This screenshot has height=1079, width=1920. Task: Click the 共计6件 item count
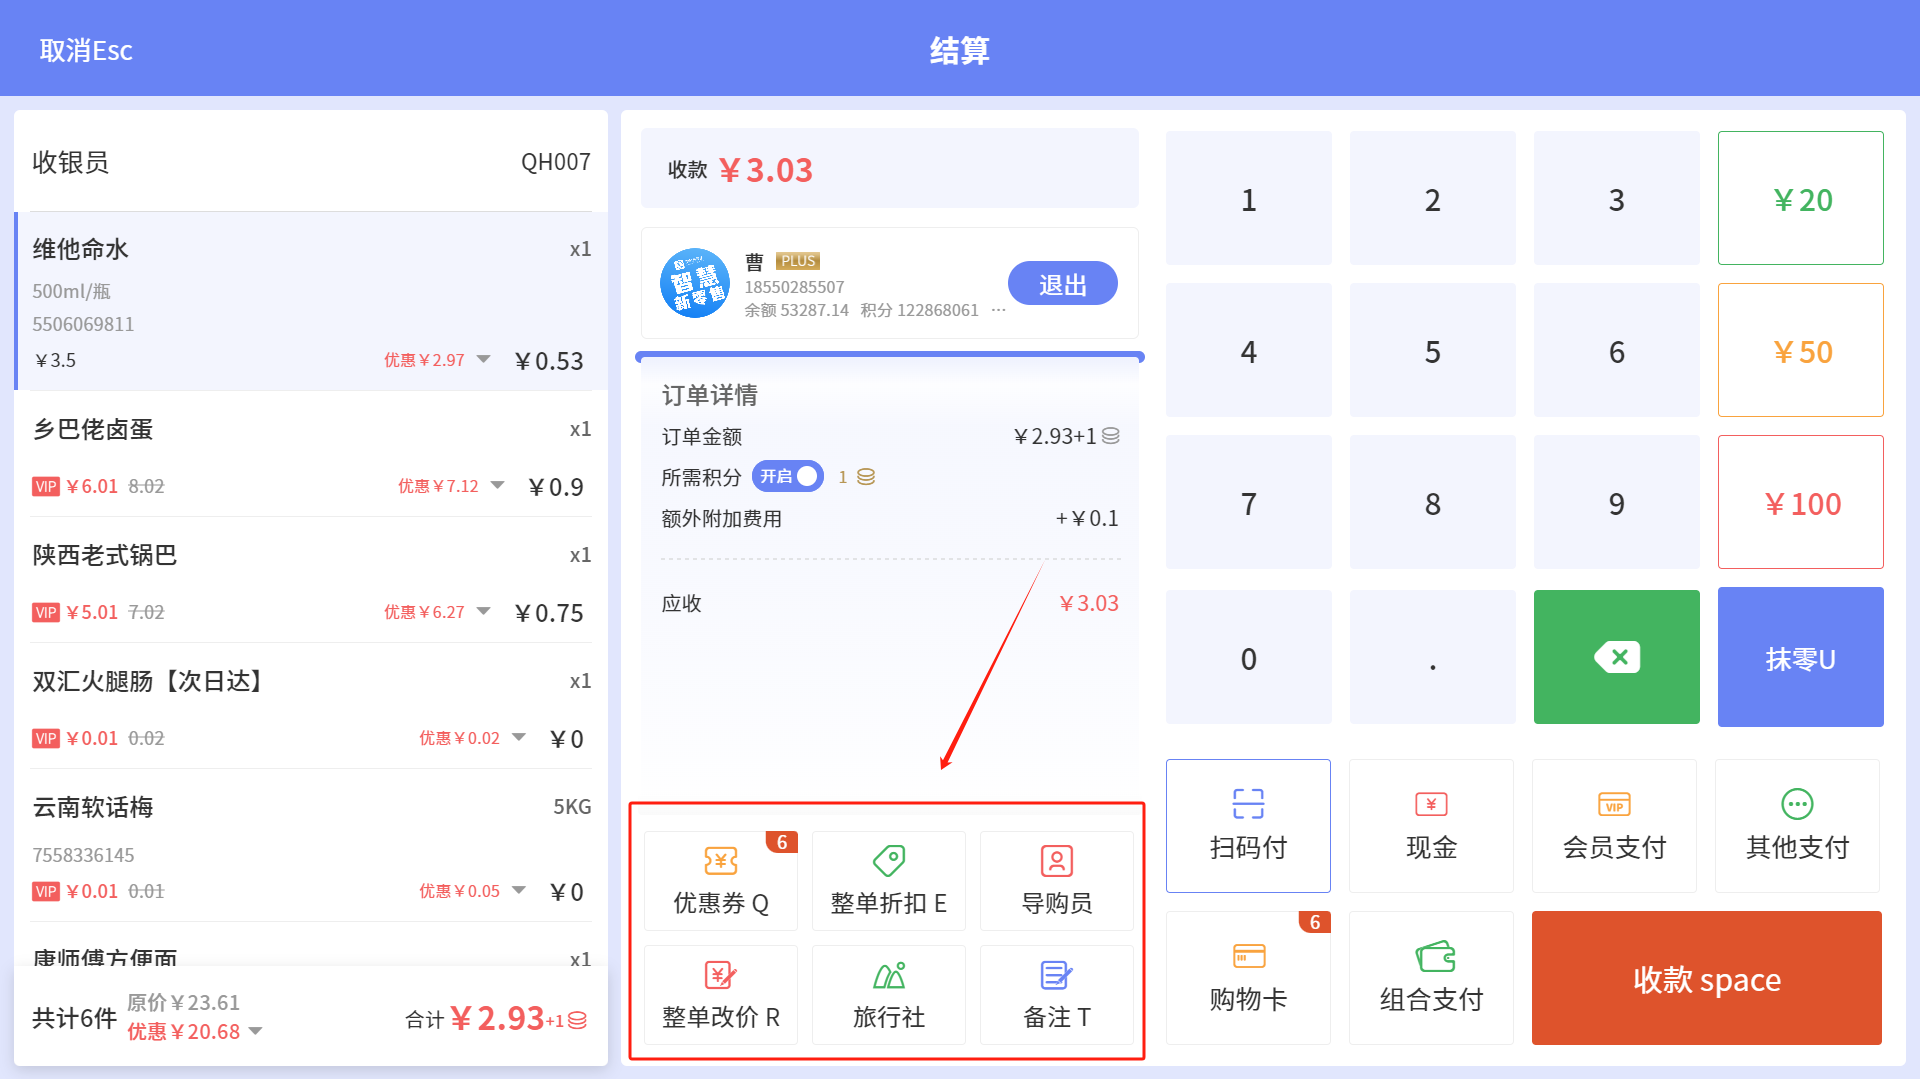point(75,1018)
